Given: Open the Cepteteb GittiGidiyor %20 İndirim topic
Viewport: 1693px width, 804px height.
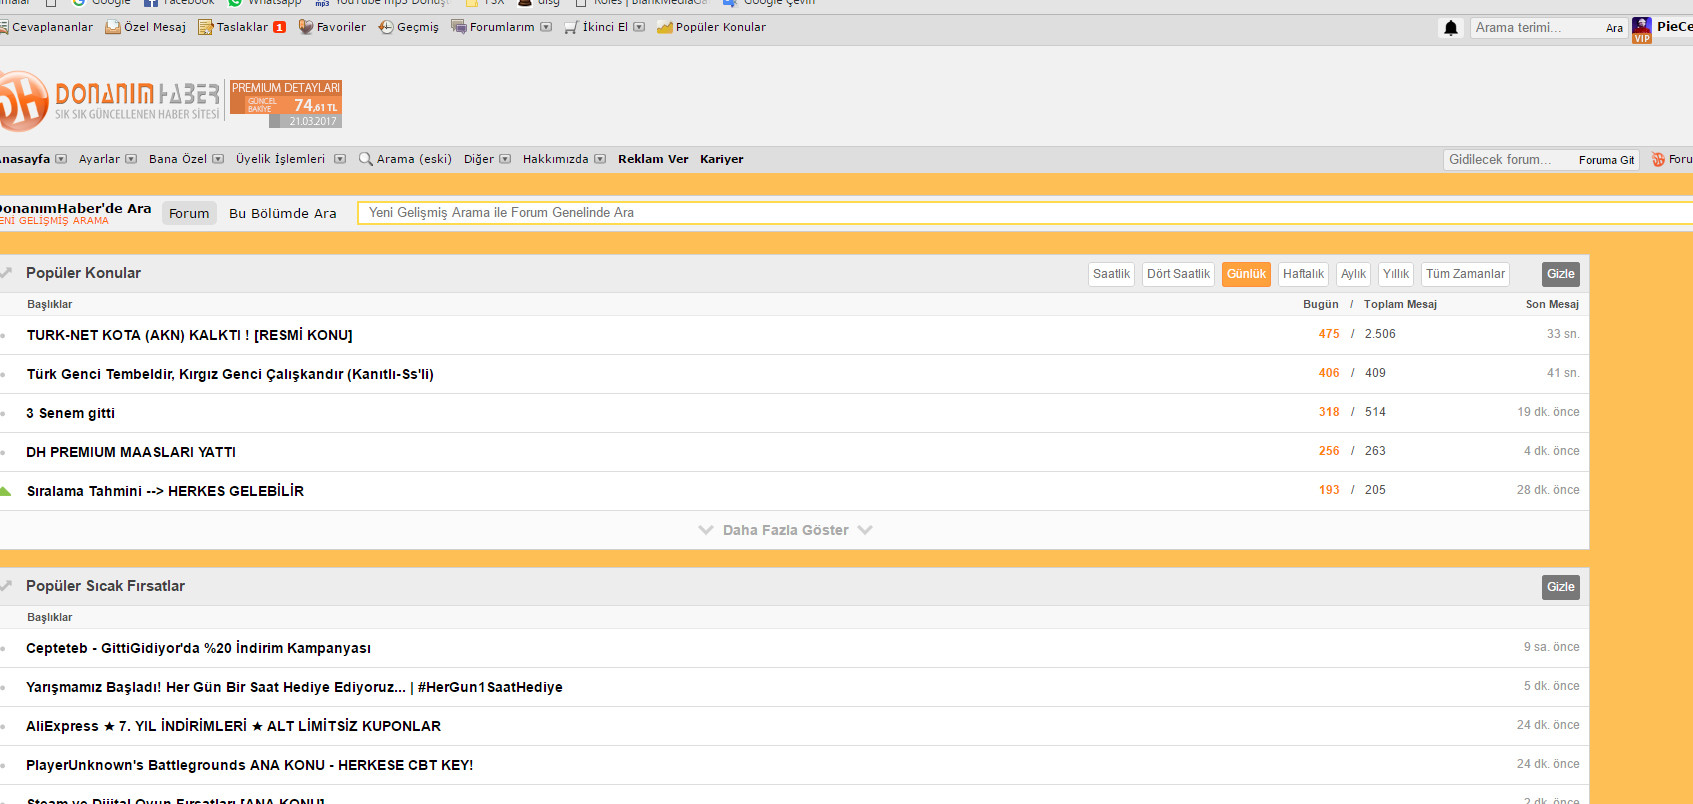Looking at the screenshot, I should click(198, 648).
